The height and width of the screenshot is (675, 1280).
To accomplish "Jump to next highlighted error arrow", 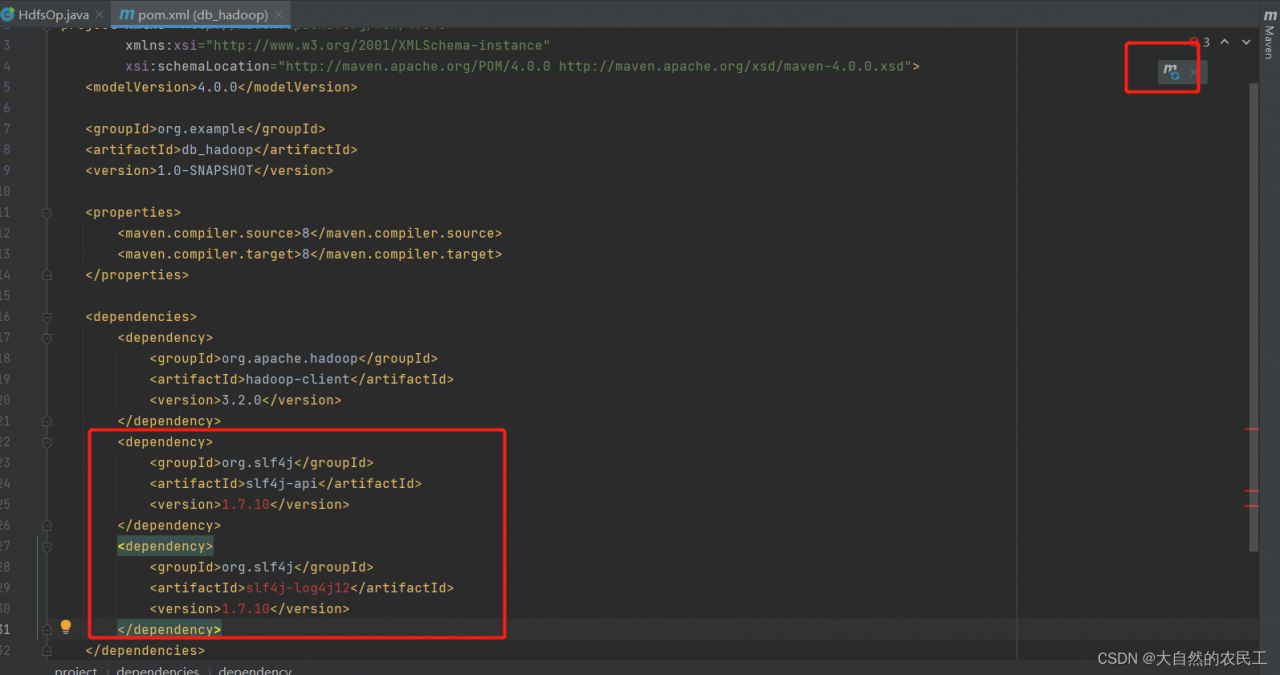I will (1246, 42).
